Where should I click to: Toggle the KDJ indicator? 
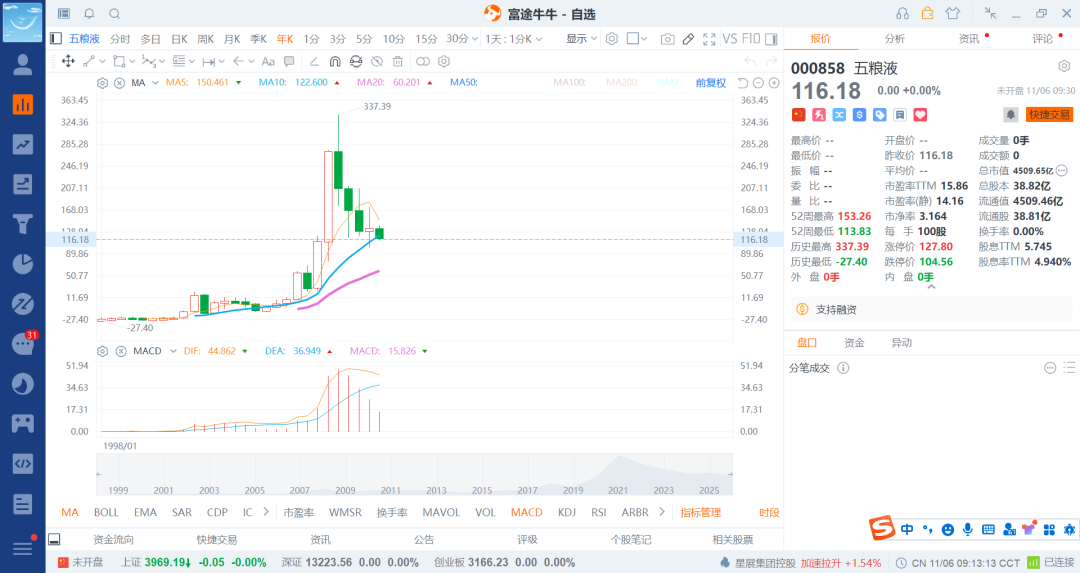point(567,512)
